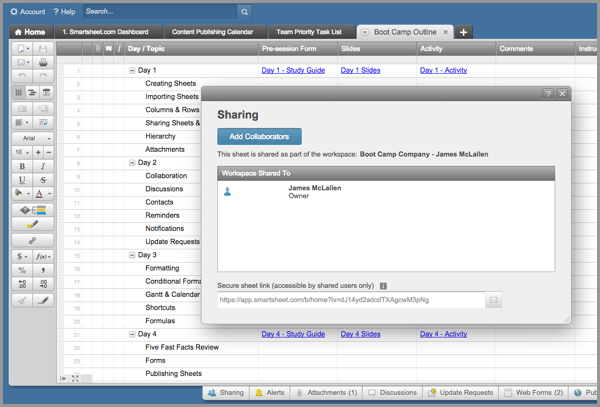The height and width of the screenshot is (407, 600).
Task: Collapse the Day 2 section
Action: [x=132, y=162]
